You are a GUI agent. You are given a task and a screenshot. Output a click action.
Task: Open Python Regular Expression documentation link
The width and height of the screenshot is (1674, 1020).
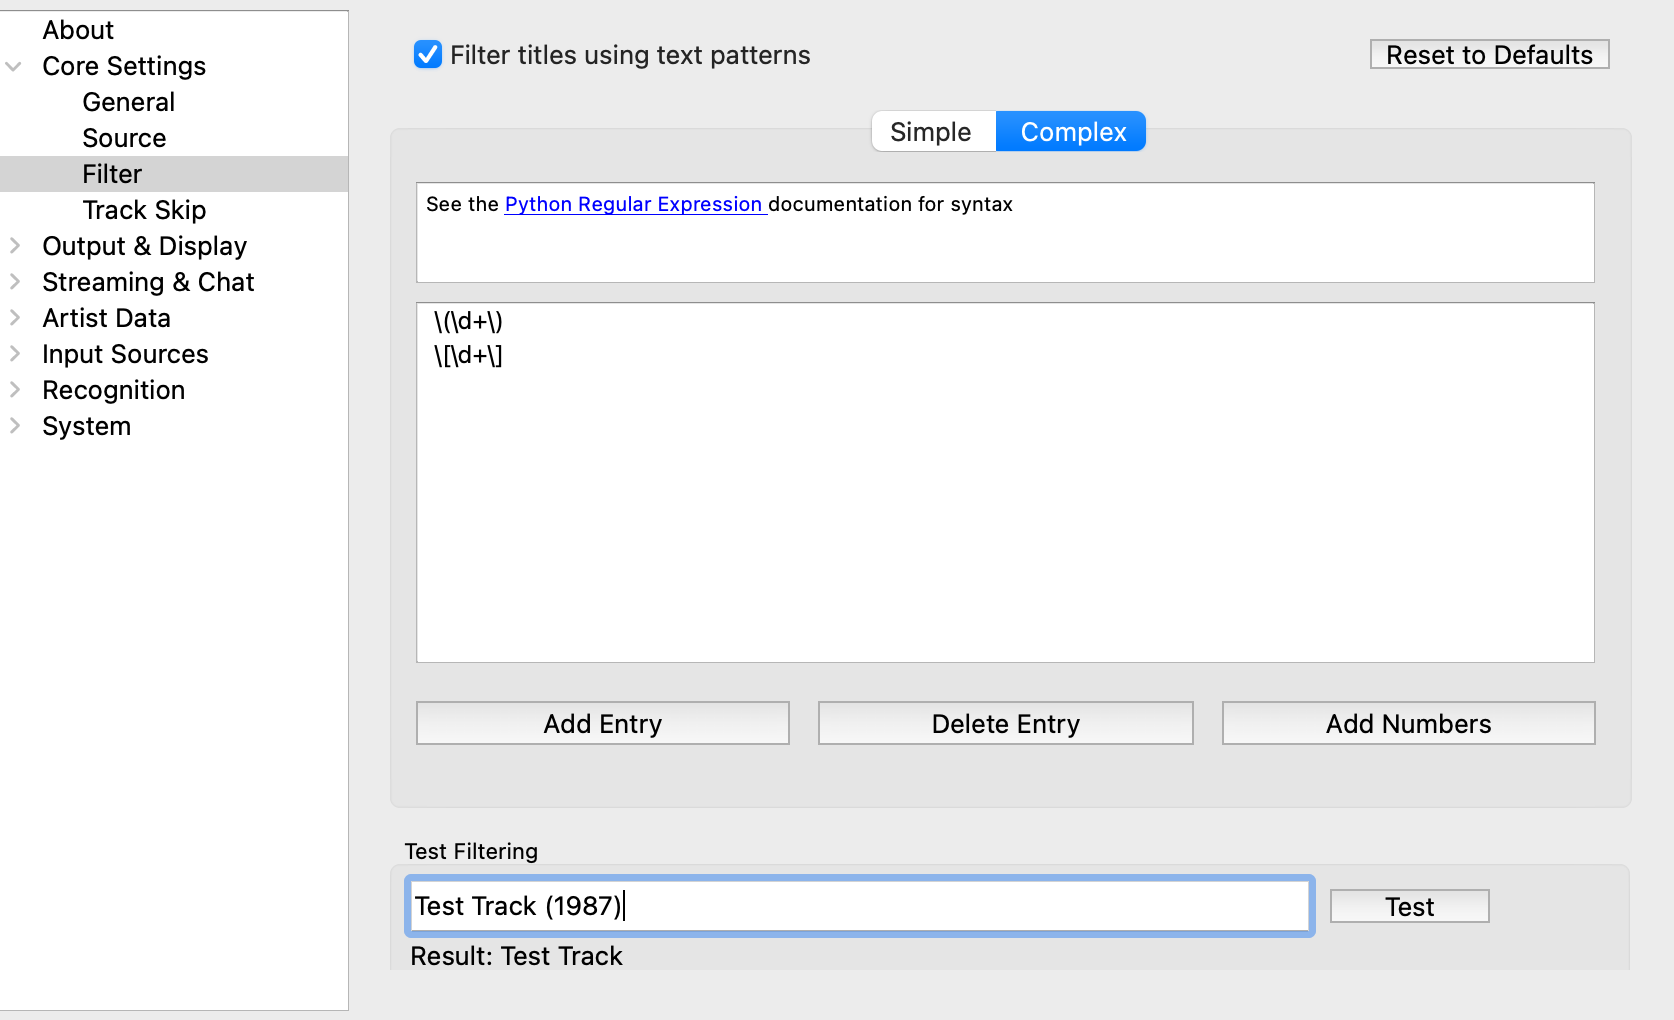point(634,204)
